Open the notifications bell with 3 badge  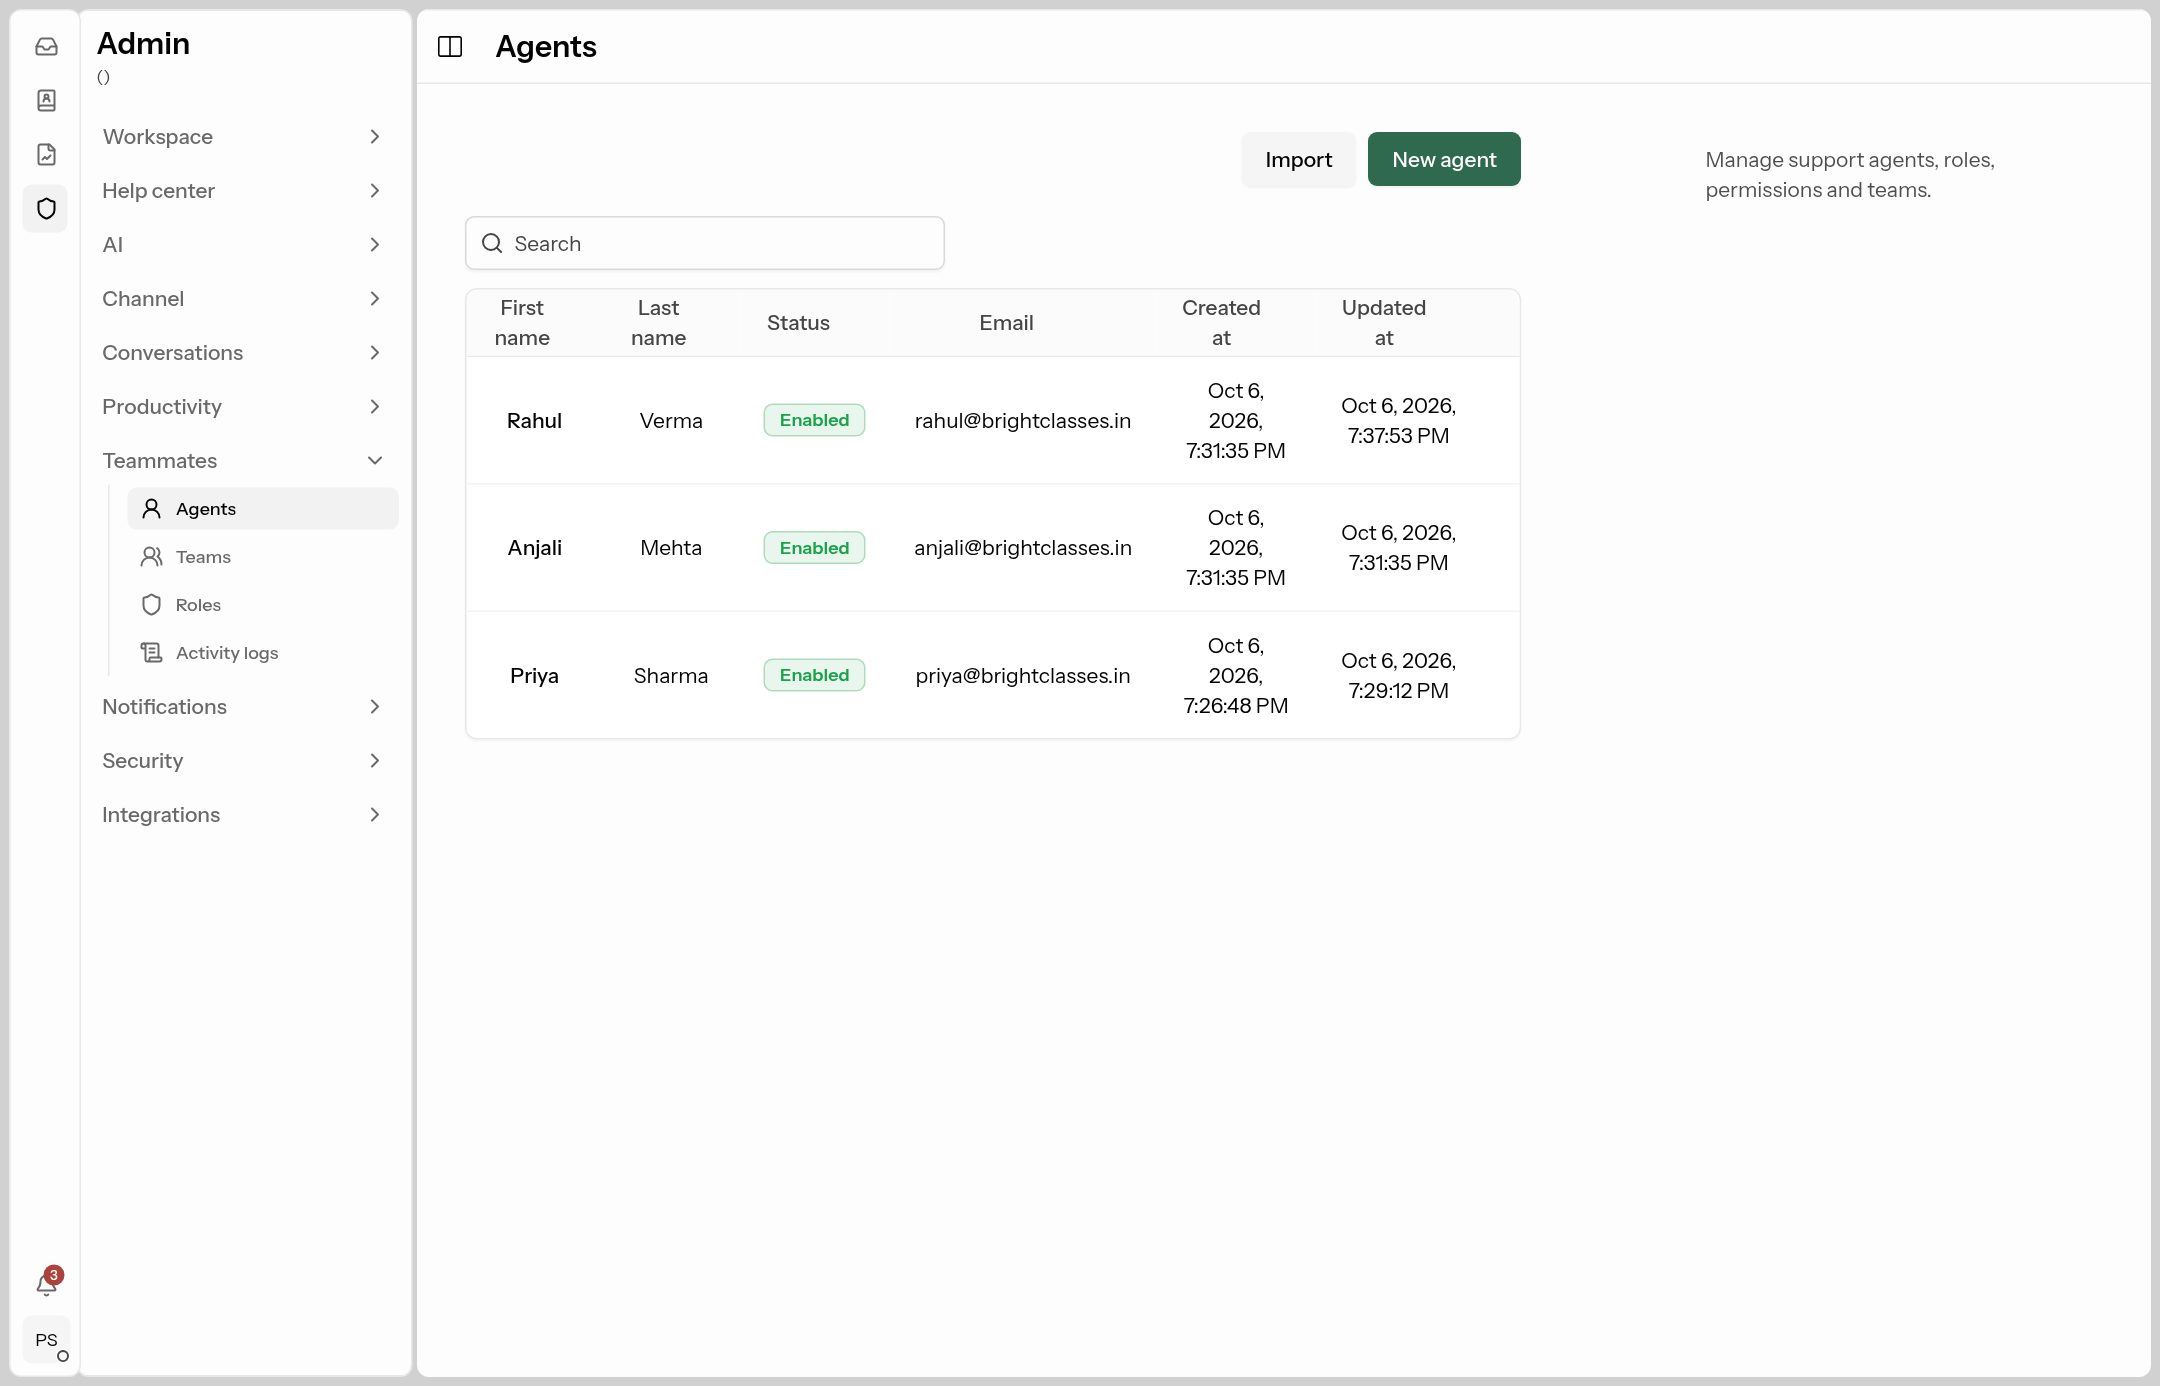tap(47, 1283)
